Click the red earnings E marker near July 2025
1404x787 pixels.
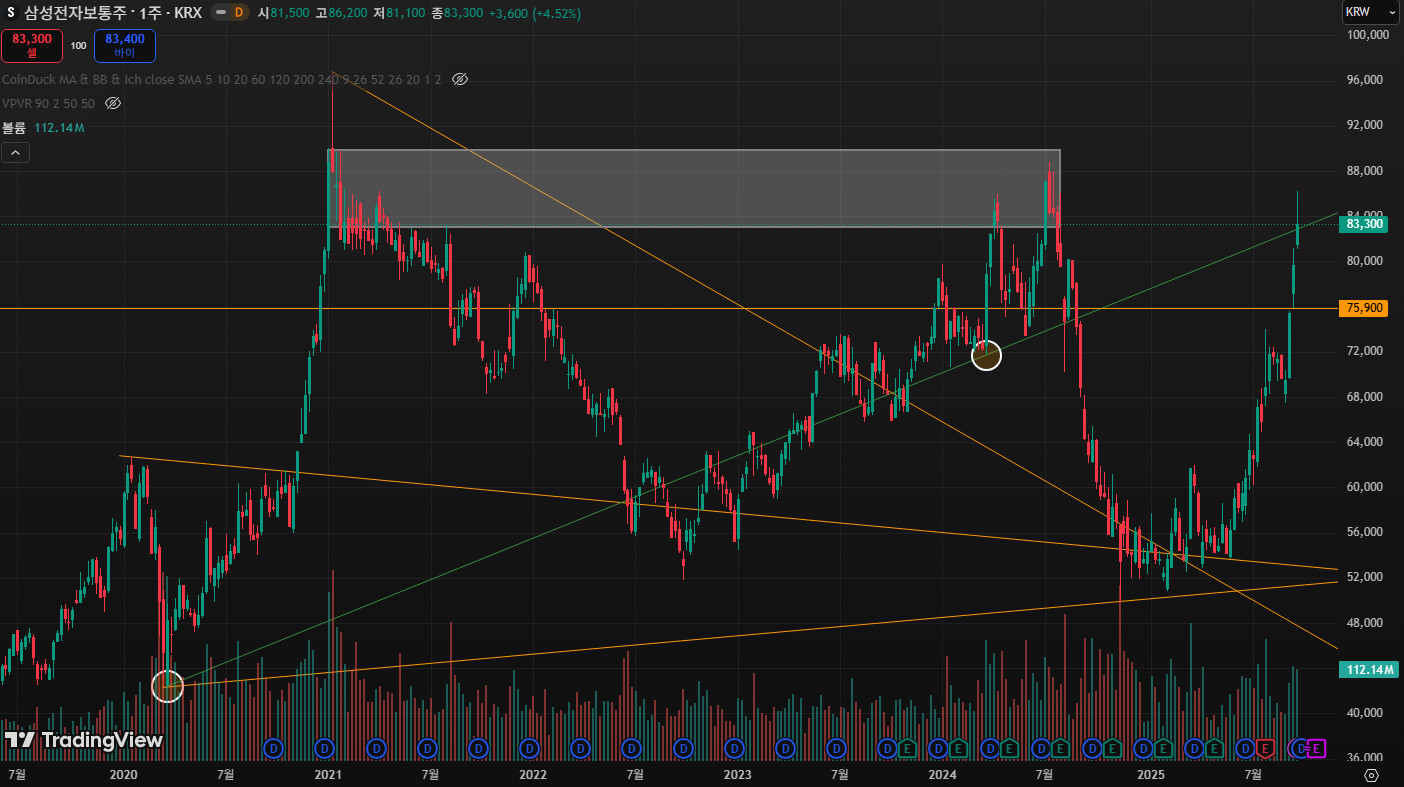click(x=1265, y=748)
